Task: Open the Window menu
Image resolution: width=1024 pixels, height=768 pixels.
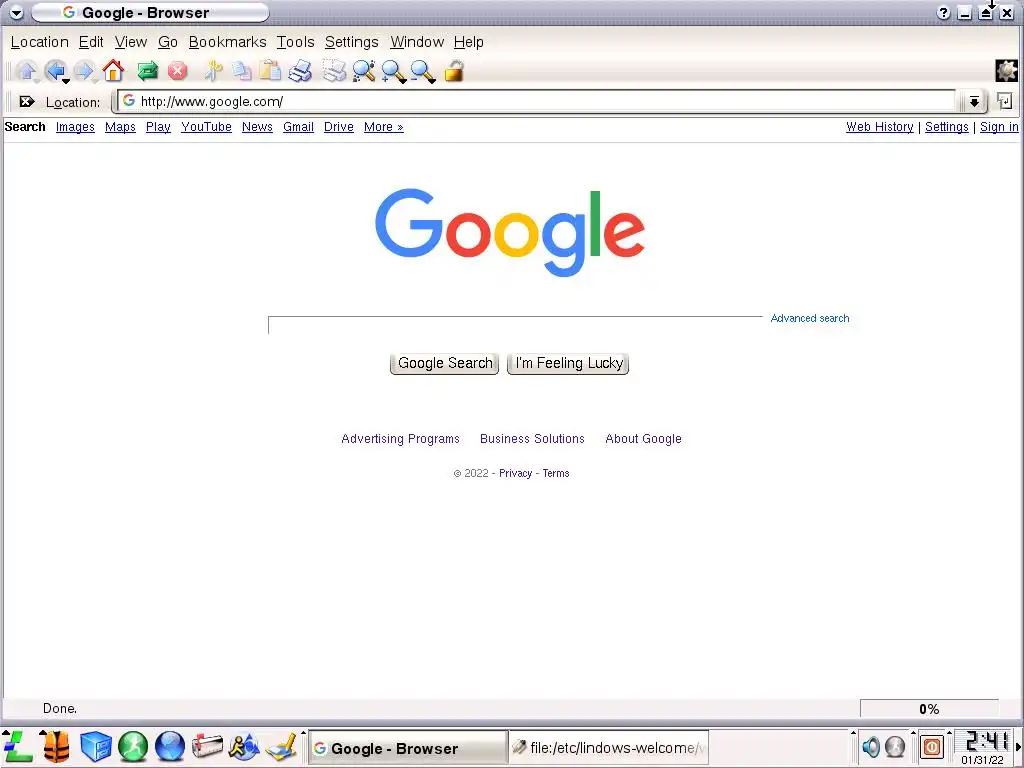Action: coord(417,42)
